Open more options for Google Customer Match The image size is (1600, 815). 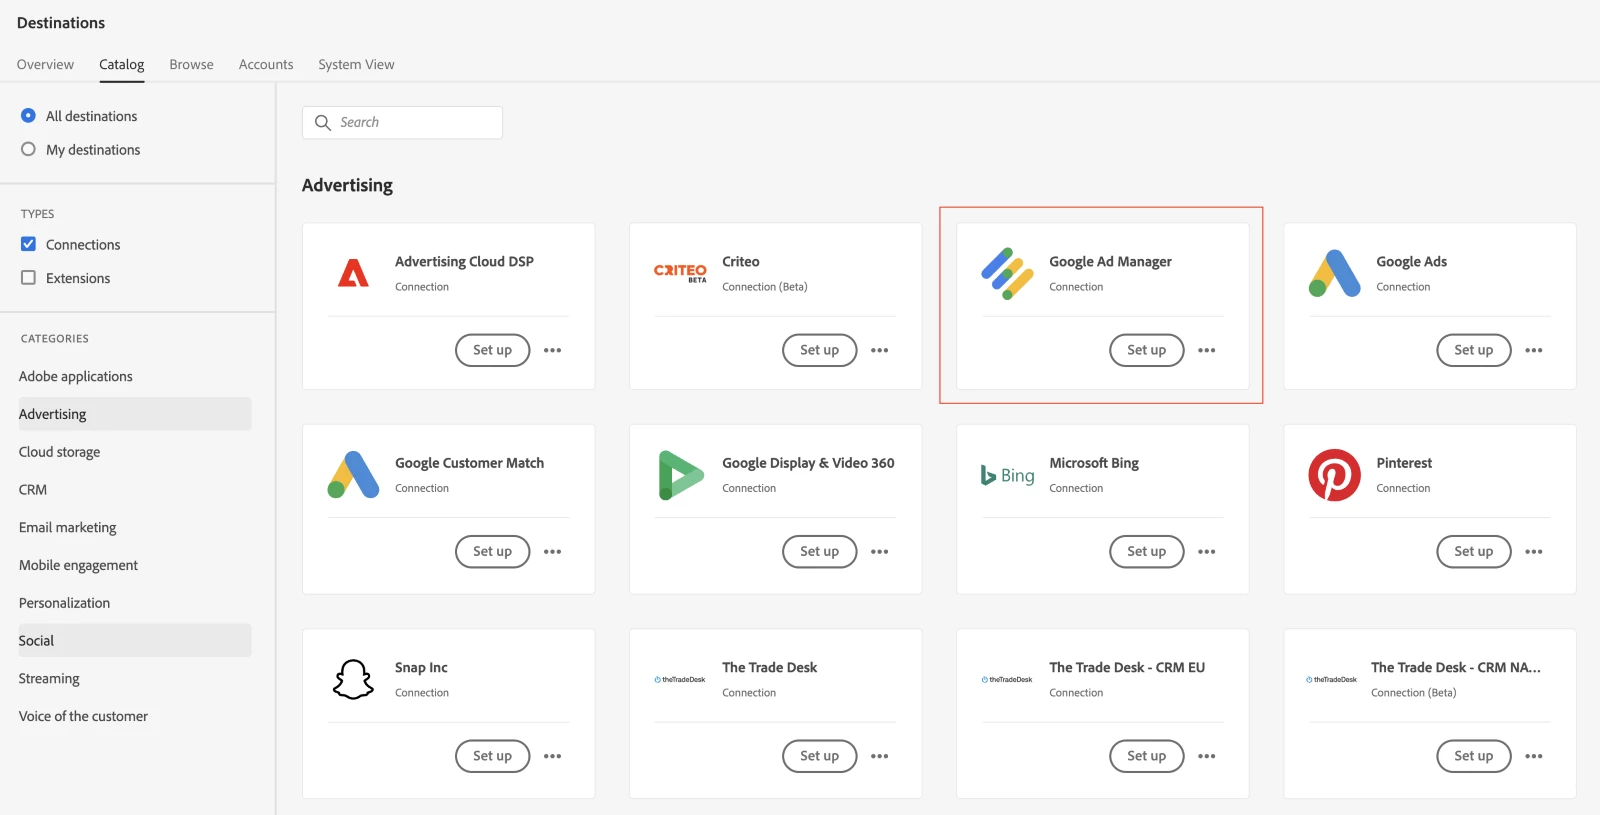(553, 552)
